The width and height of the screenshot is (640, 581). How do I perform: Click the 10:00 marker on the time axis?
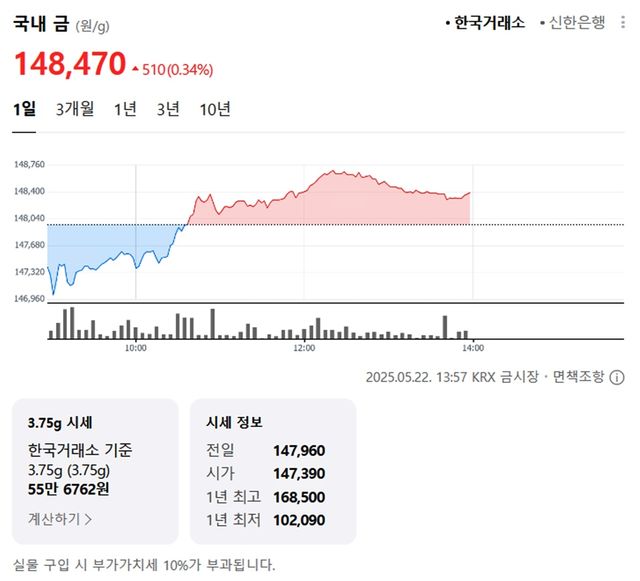[x=136, y=348]
